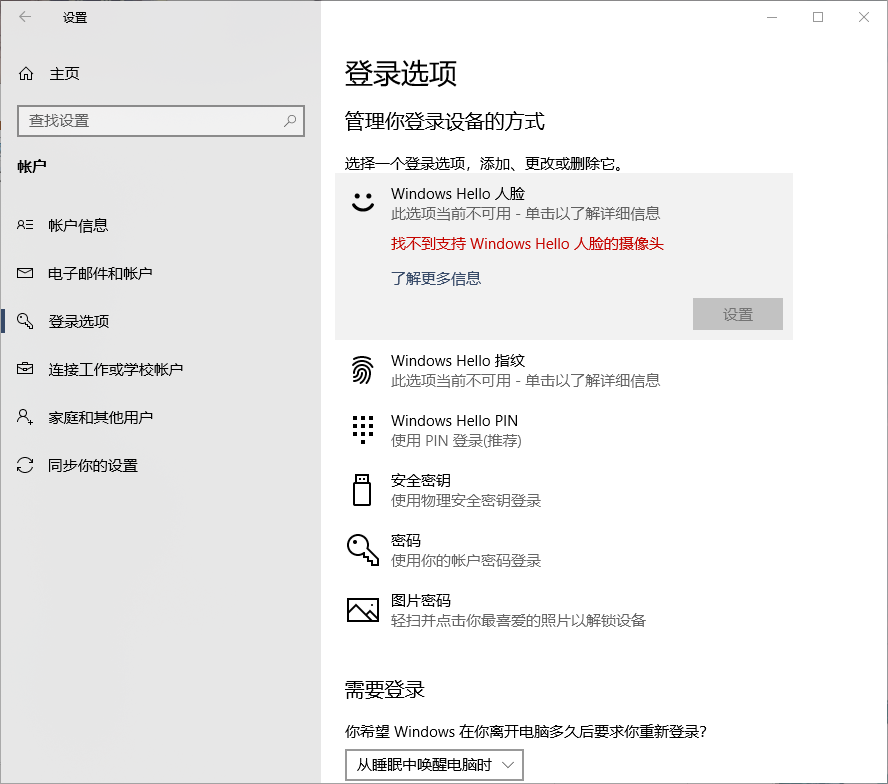The height and width of the screenshot is (784, 888).
Task: Expand the Windows Hello 指纹 option
Action: 563,370
